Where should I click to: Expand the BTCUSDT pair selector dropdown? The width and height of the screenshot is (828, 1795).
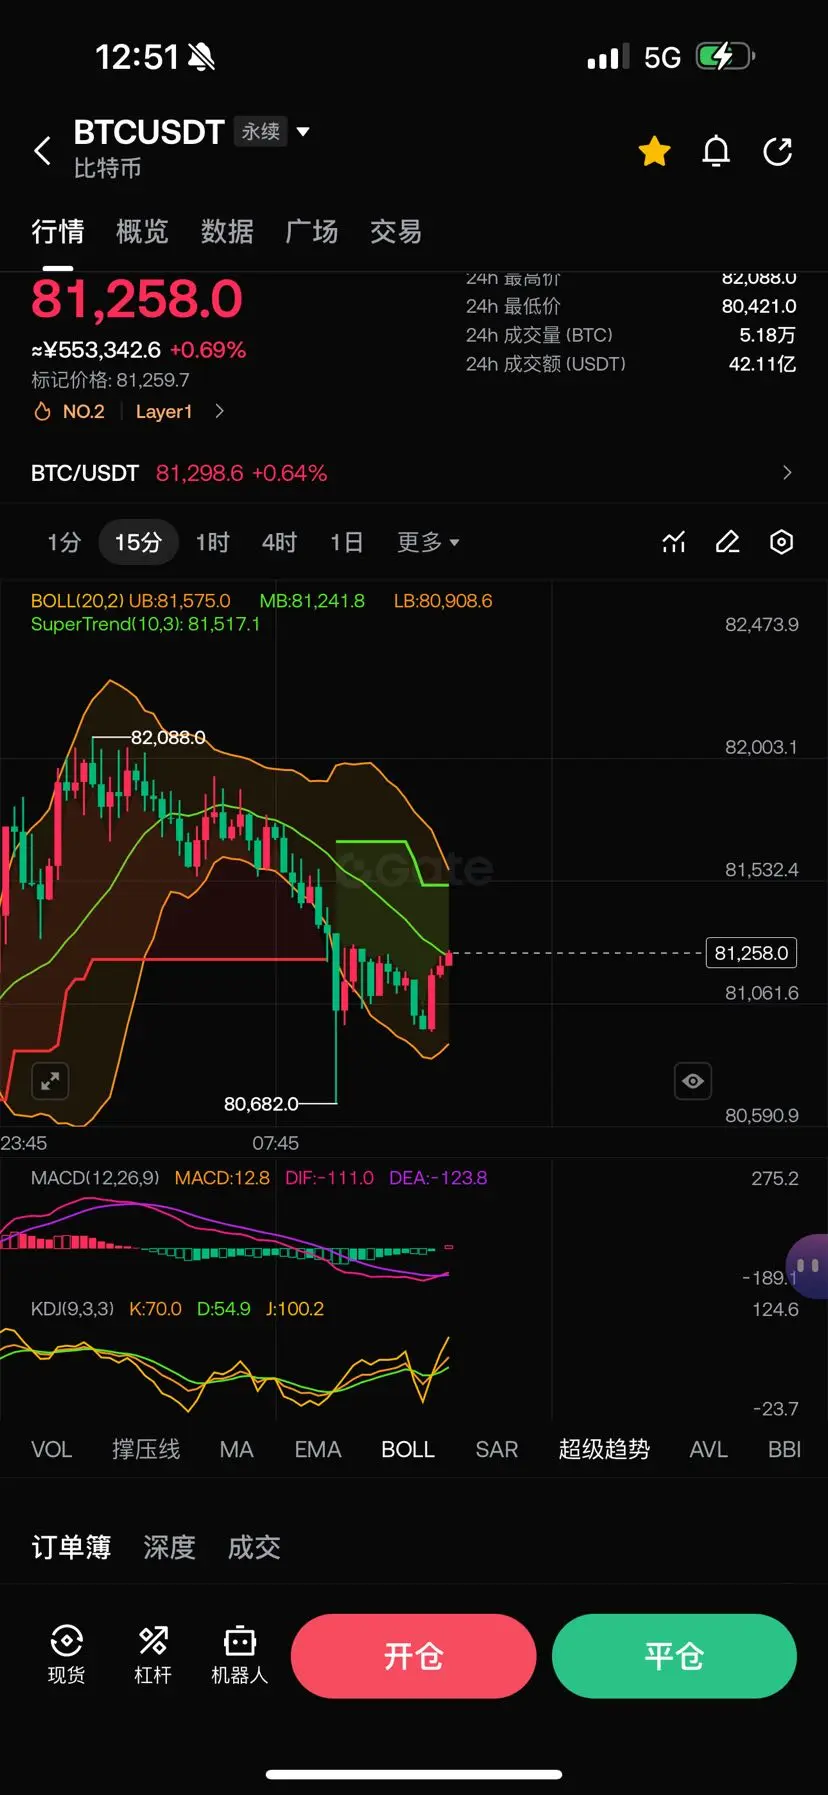pyautogui.click(x=303, y=131)
